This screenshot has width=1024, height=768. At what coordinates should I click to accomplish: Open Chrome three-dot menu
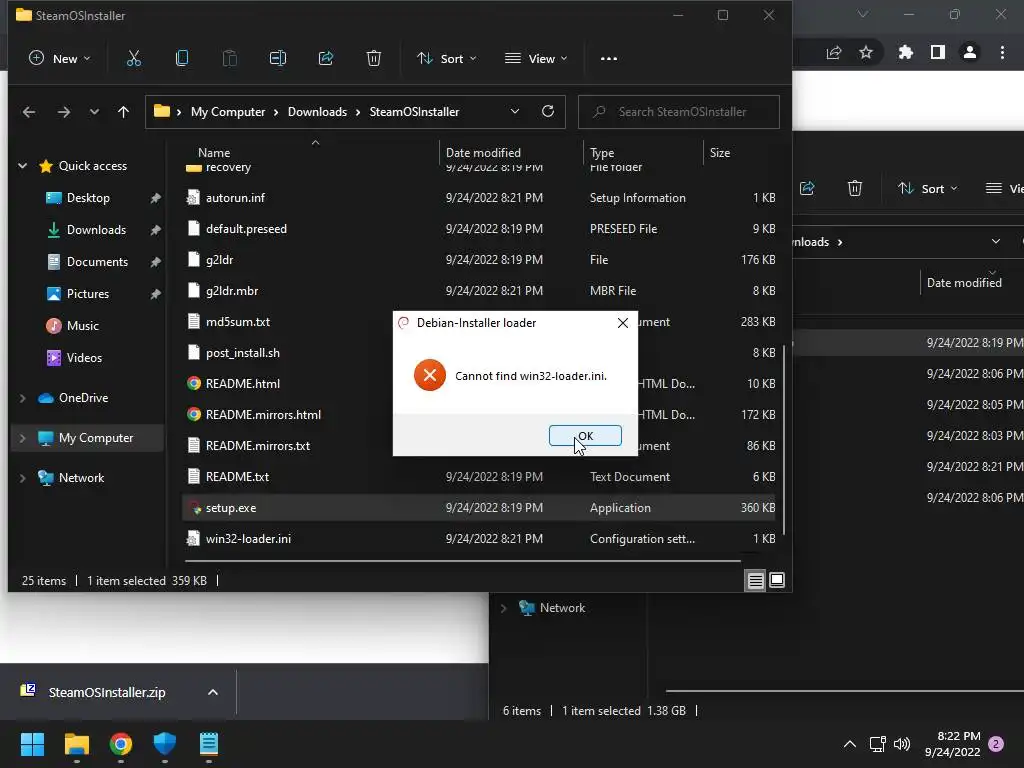click(1002, 52)
